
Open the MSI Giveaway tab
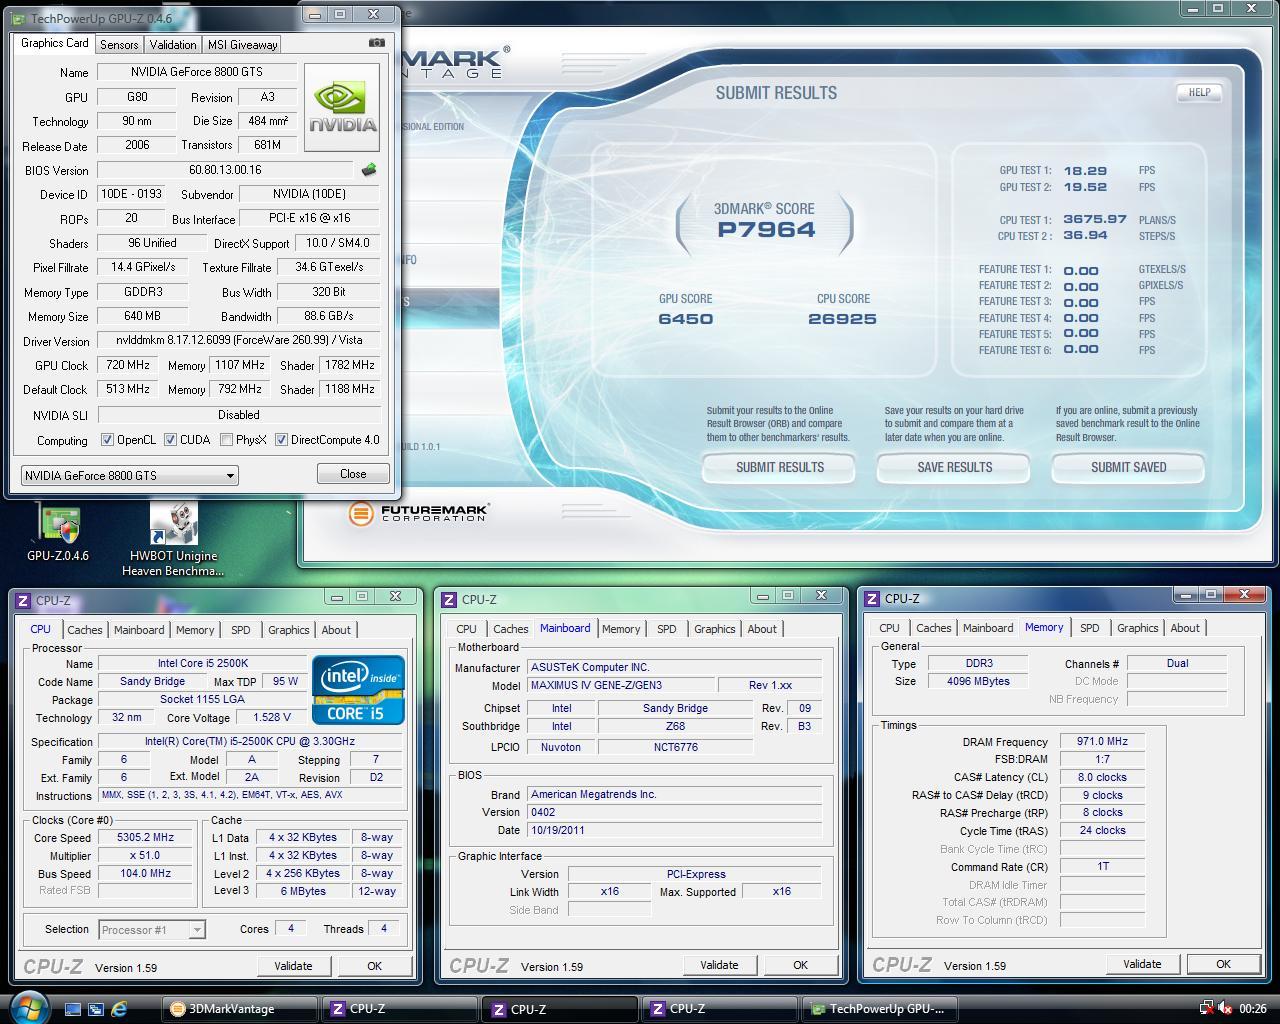242,44
